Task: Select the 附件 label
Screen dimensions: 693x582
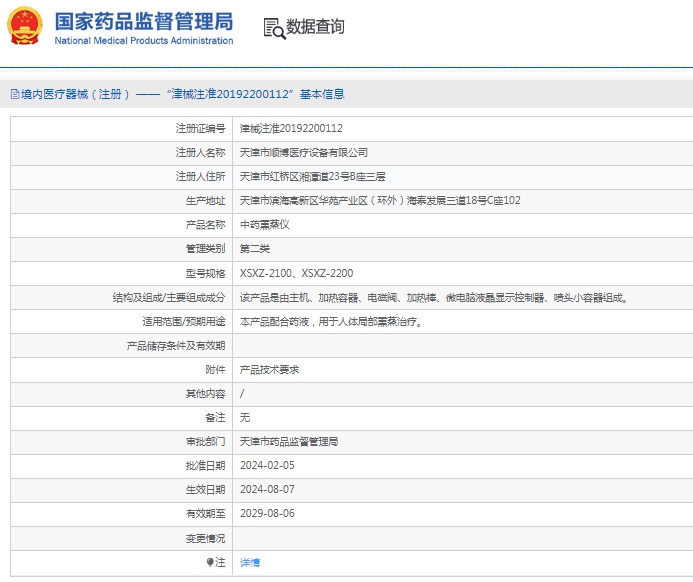Action: click(x=215, y=369)
